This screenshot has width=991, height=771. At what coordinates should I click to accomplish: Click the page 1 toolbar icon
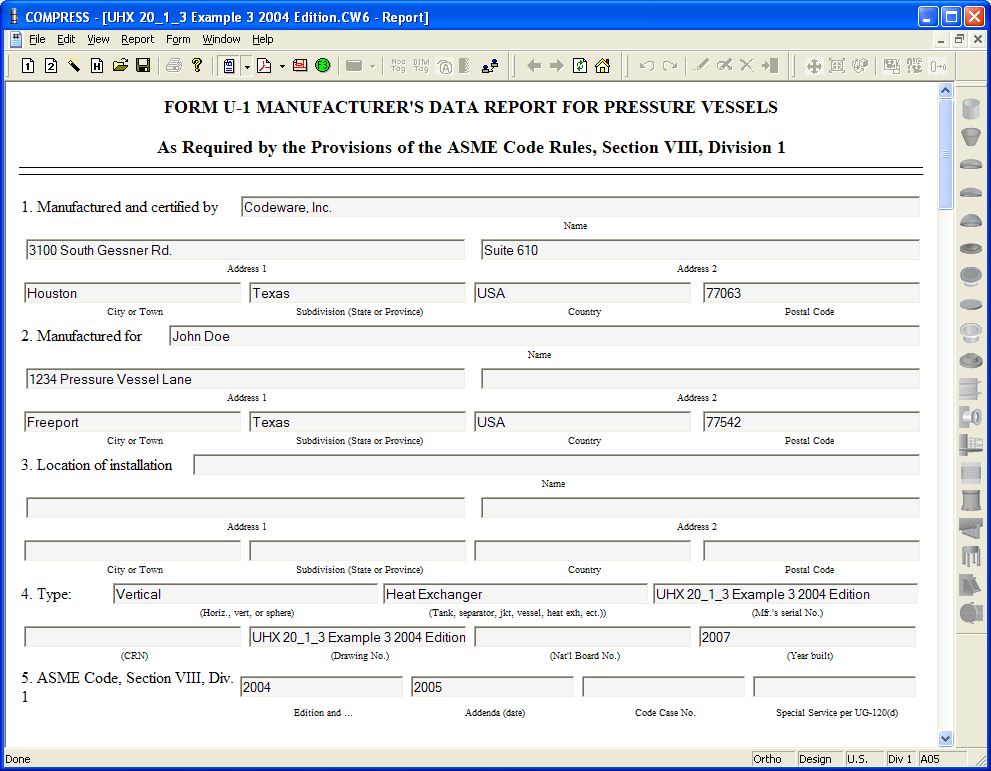[28, 65]
